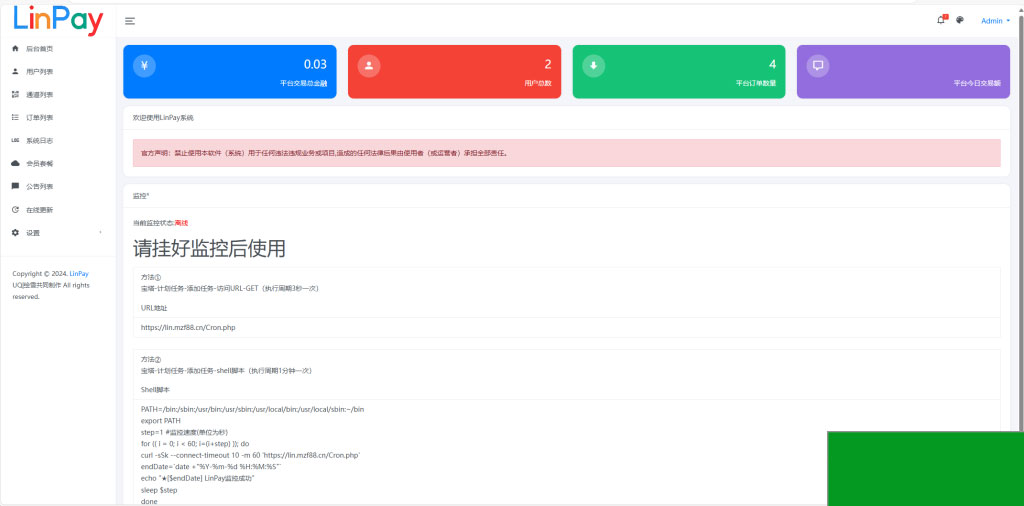Screen dimensions: 1024x506
Task: Click the message icon on the purple card
Action: click(x=818, y=65)
